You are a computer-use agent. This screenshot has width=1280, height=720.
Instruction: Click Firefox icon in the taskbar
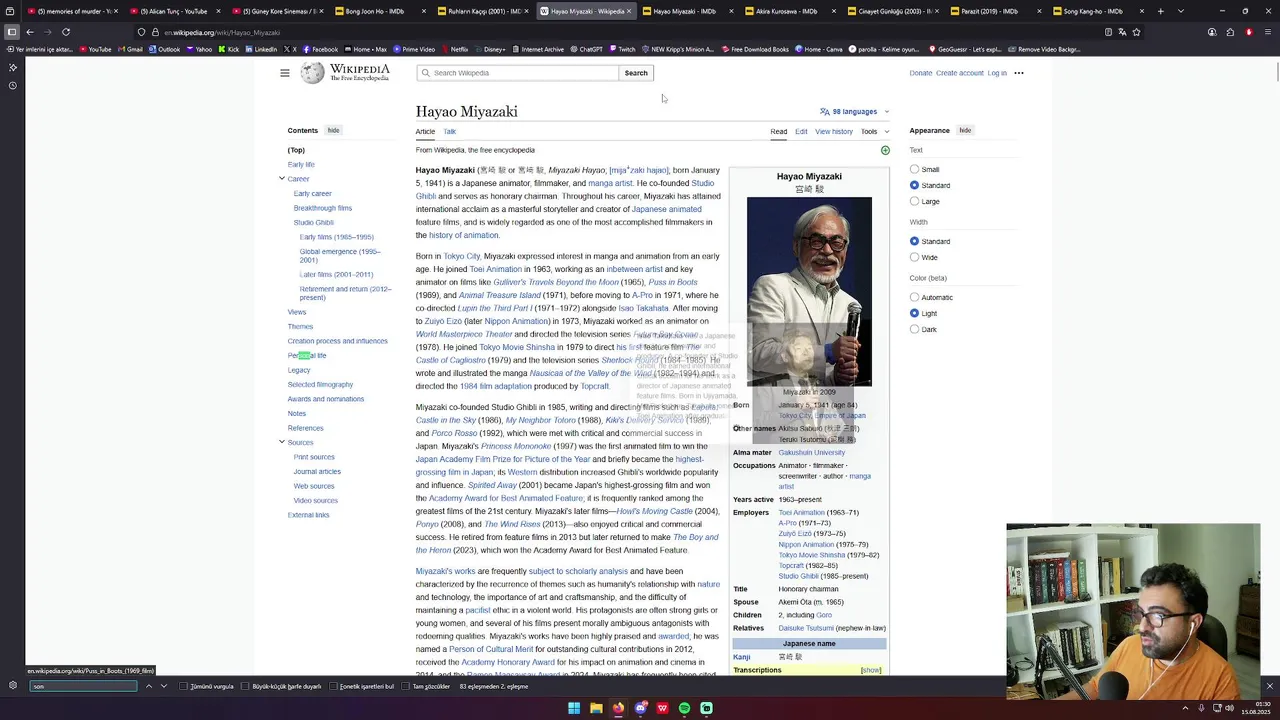point(618,708)
